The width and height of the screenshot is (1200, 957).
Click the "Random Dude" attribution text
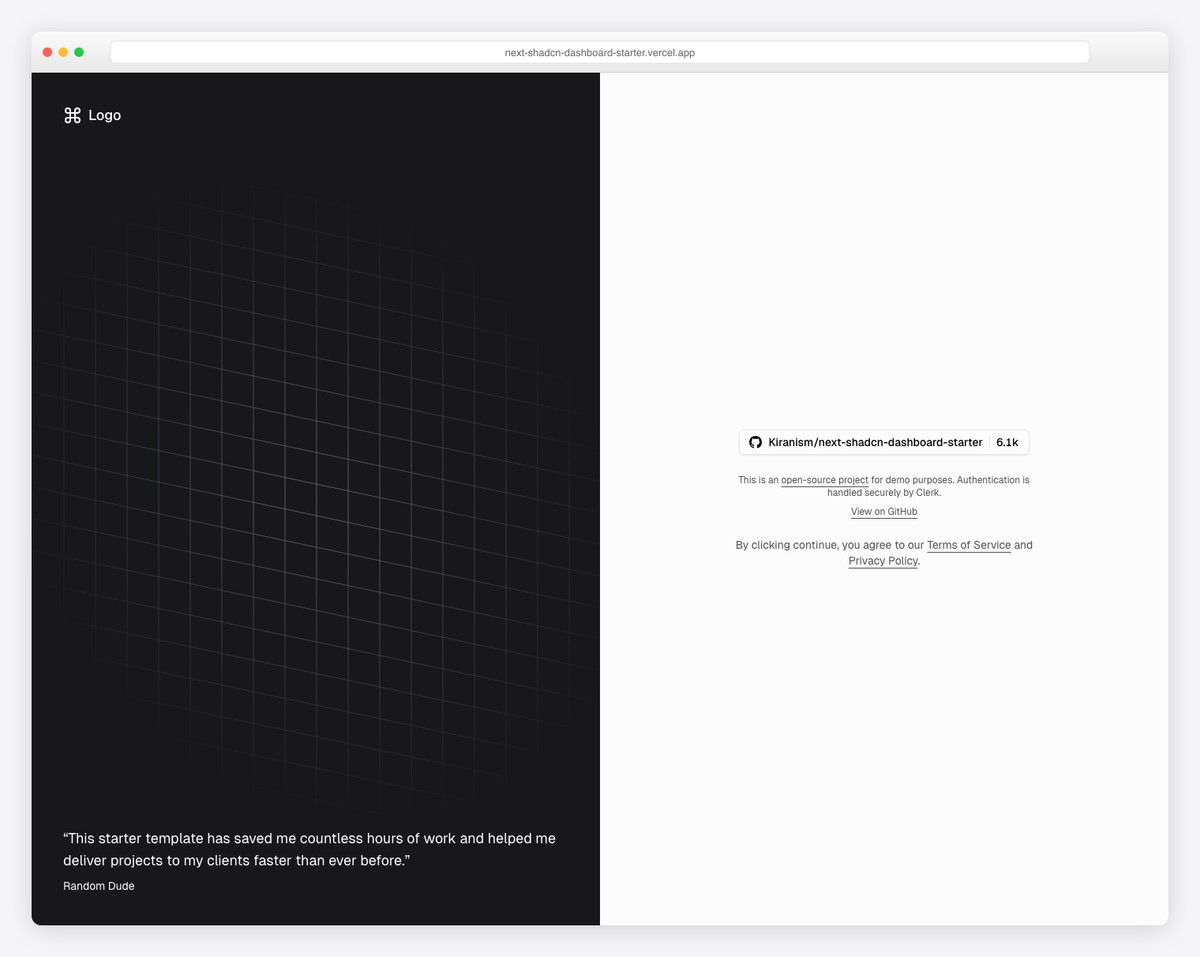pos(98,886)
